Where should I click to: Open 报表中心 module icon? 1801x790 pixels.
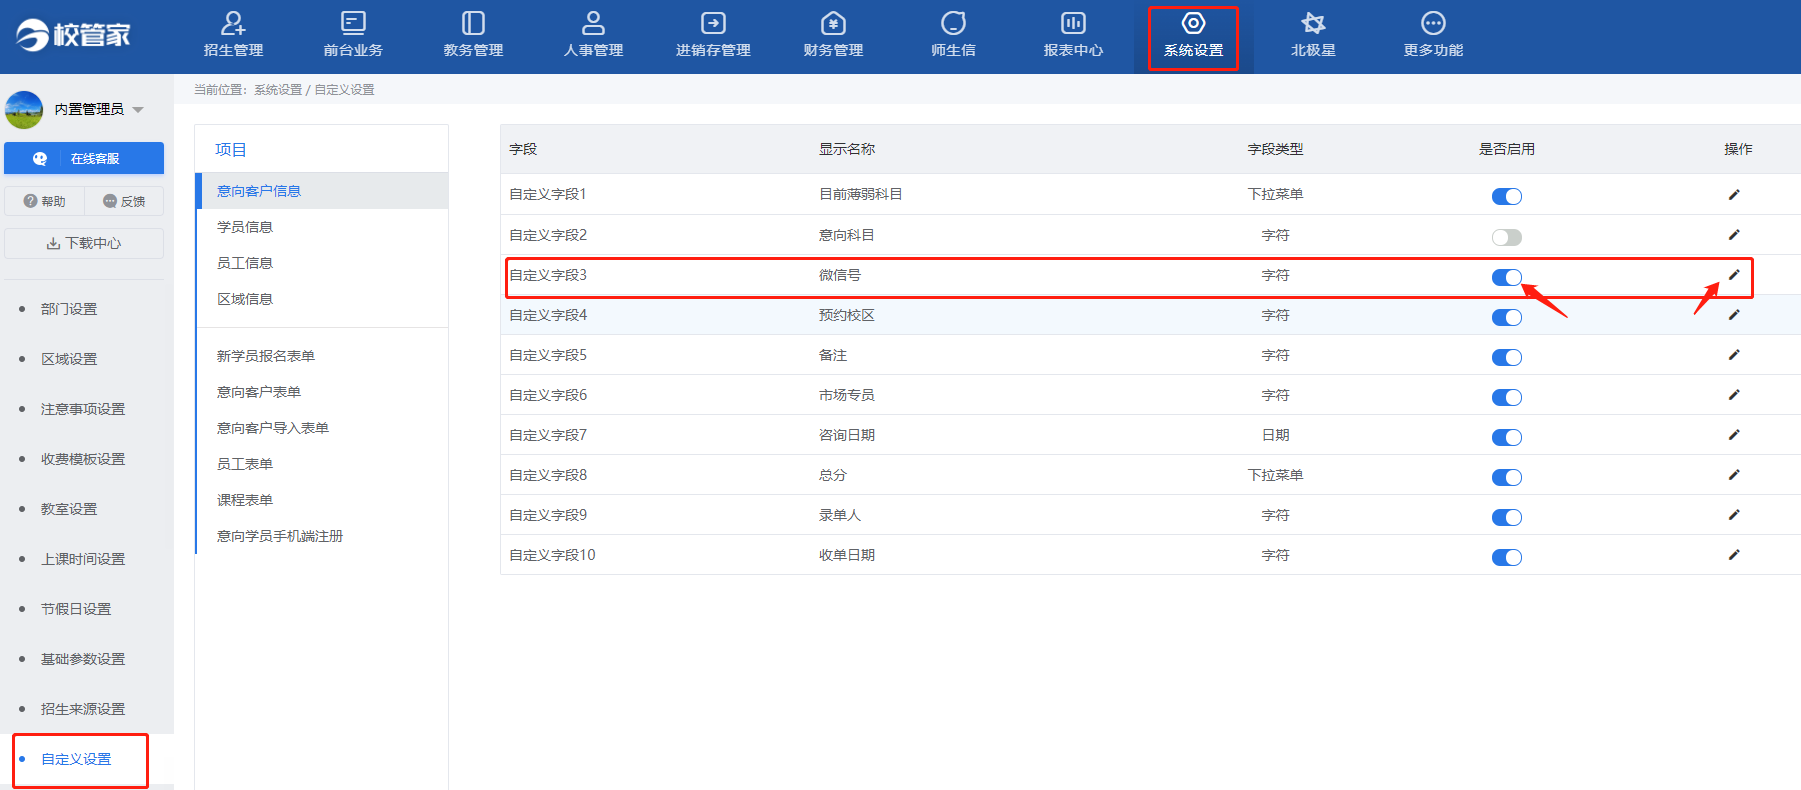point(1073,23)
